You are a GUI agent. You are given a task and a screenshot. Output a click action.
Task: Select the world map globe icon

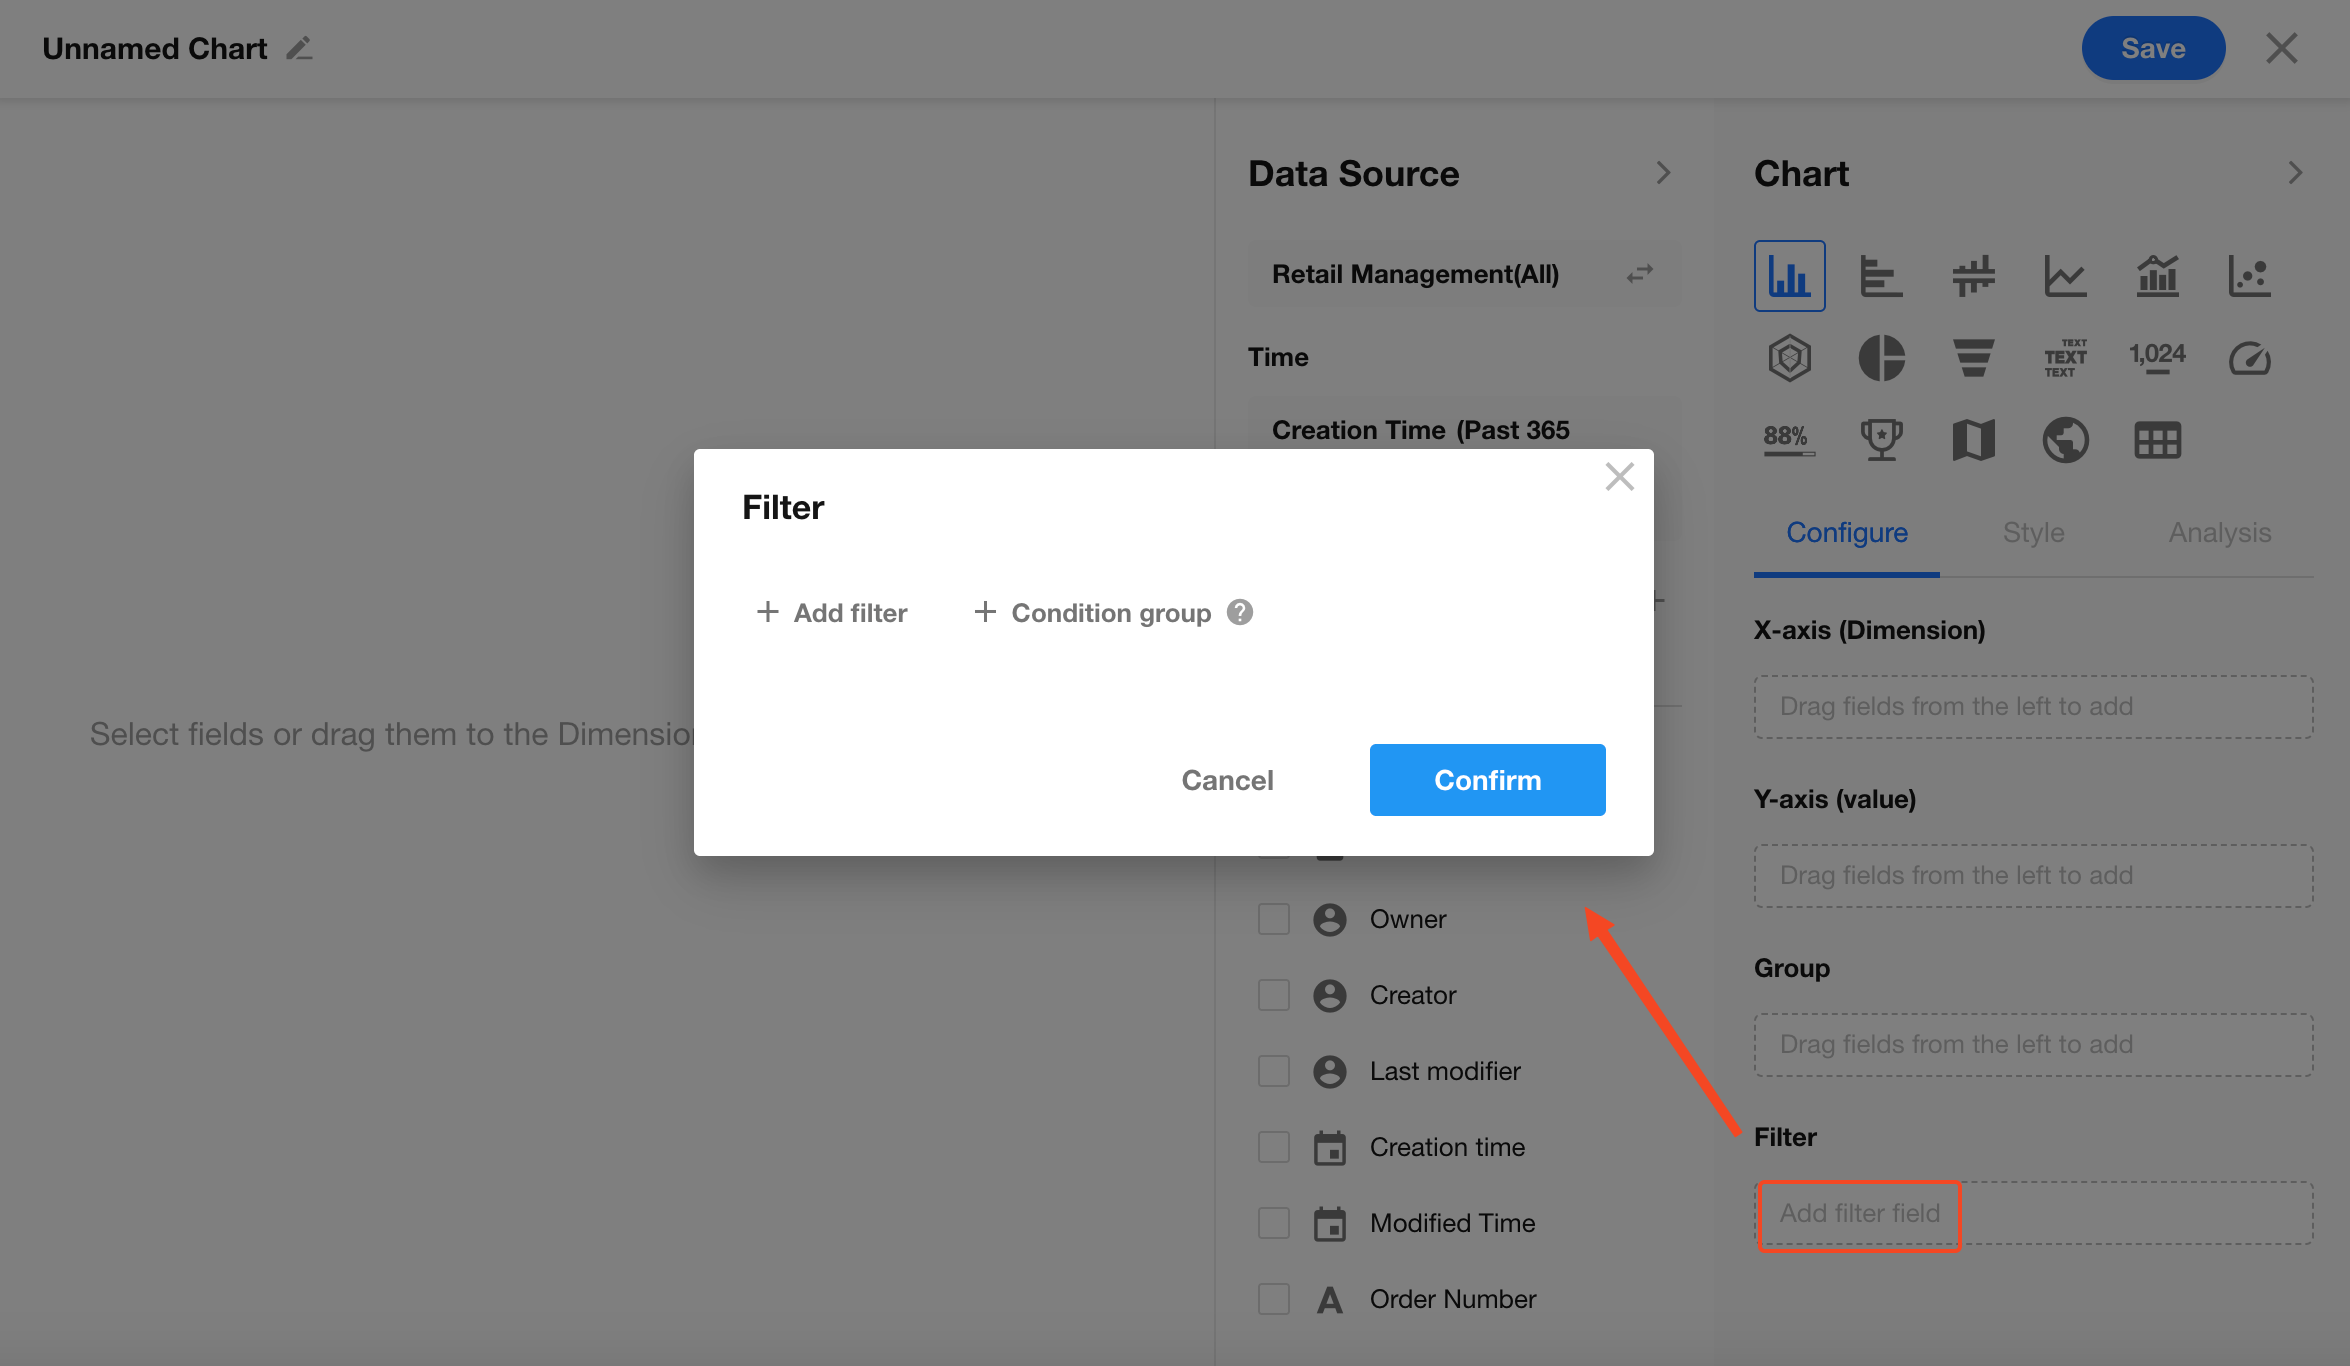[x=2065, y=440]
